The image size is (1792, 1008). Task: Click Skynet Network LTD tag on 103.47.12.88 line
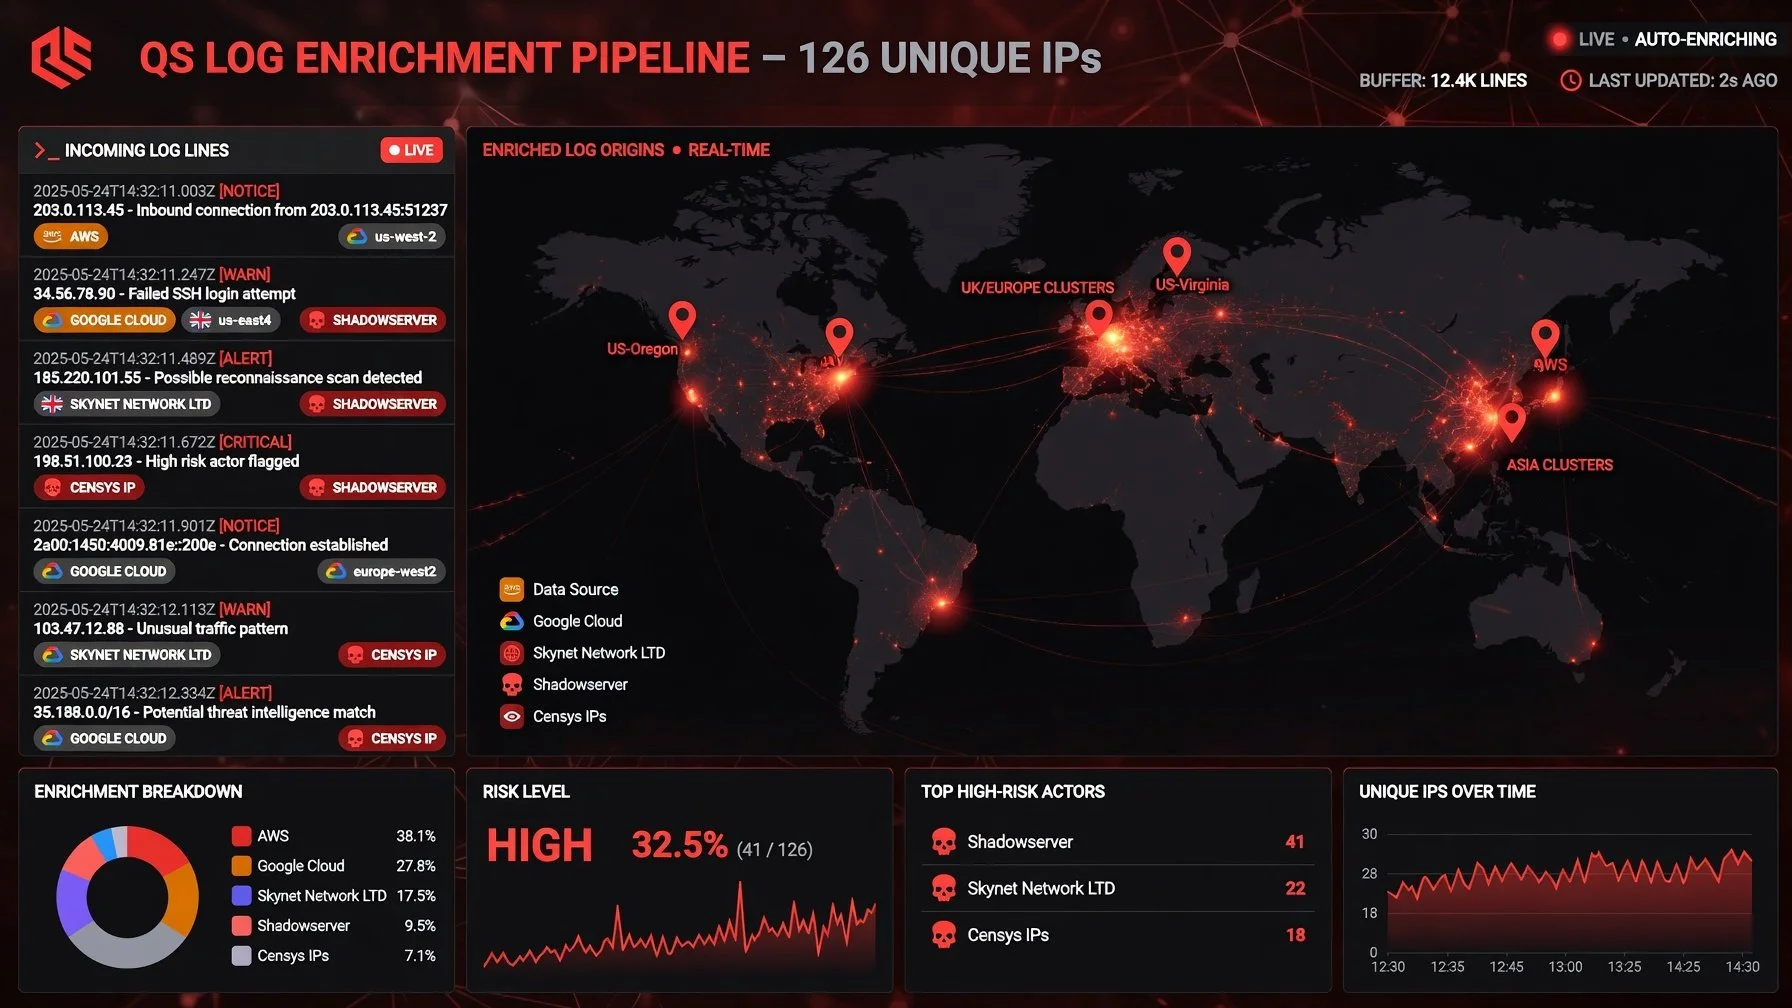127,655
